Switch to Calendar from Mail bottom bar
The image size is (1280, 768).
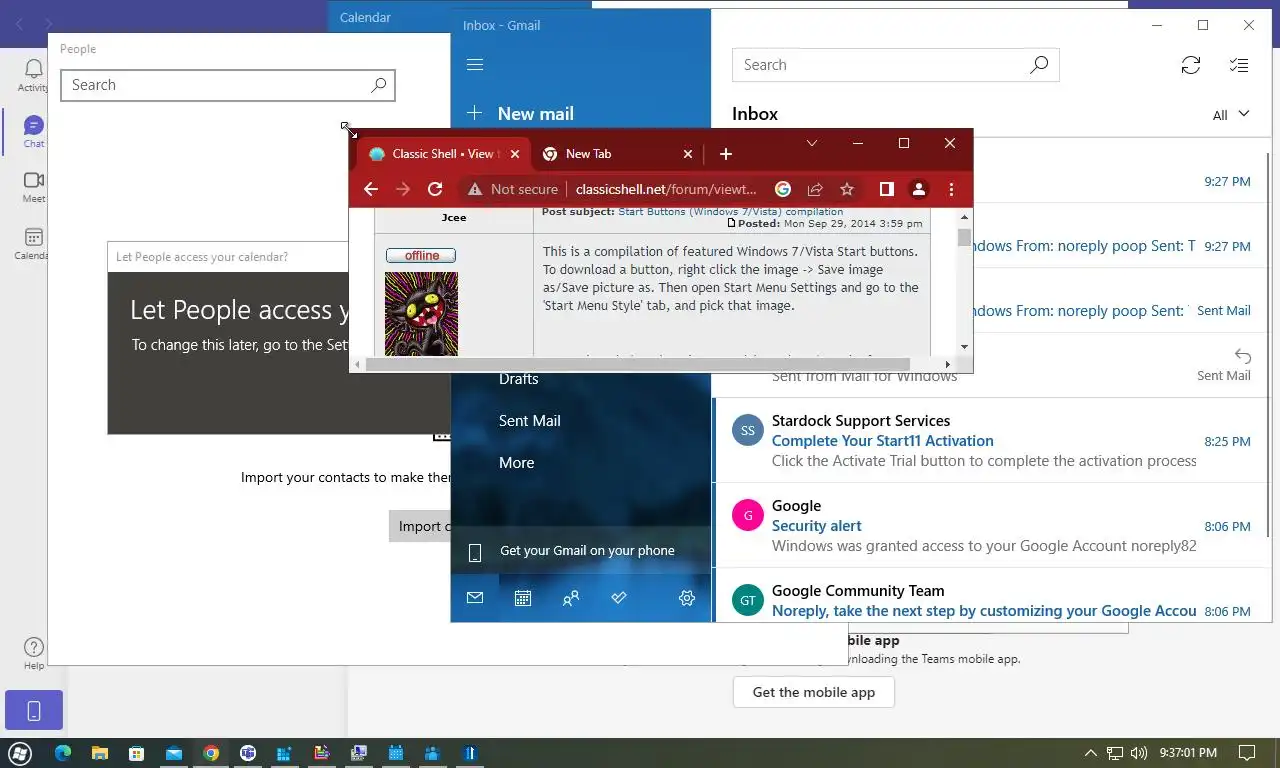point(523,598)
